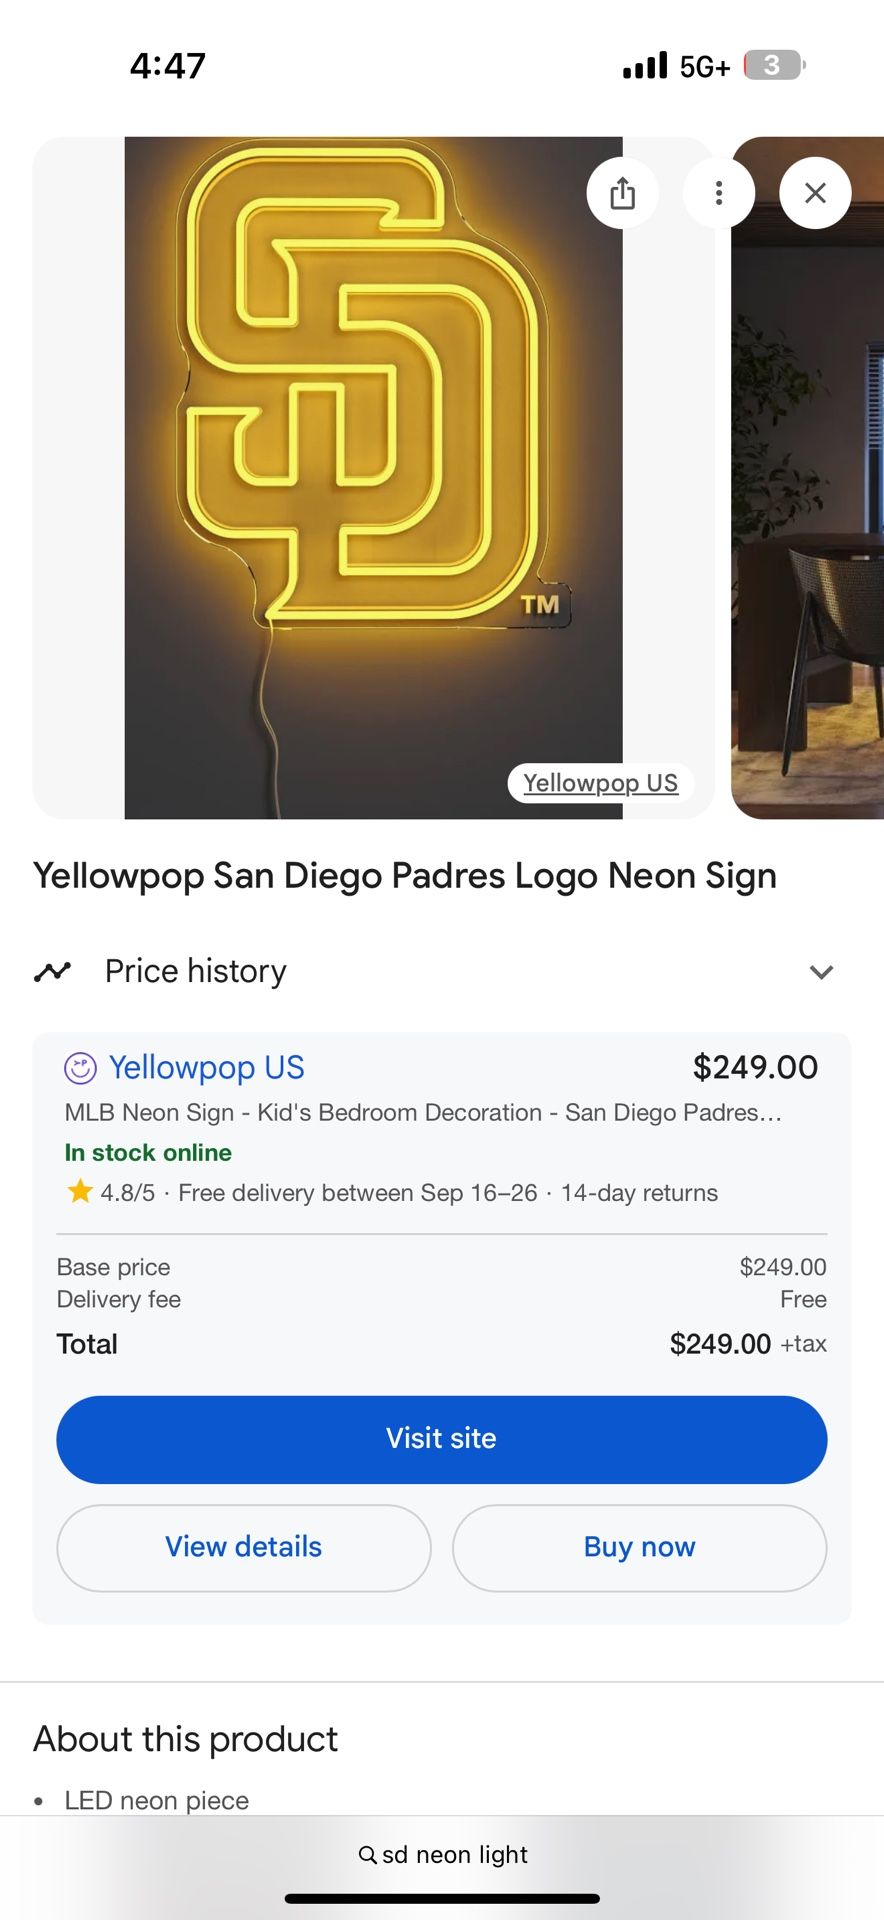Image resolution: width=884 pixels, height=1920 pixels.
Task: Open the Yellowpop US seller link
Action: point(206,1068)
